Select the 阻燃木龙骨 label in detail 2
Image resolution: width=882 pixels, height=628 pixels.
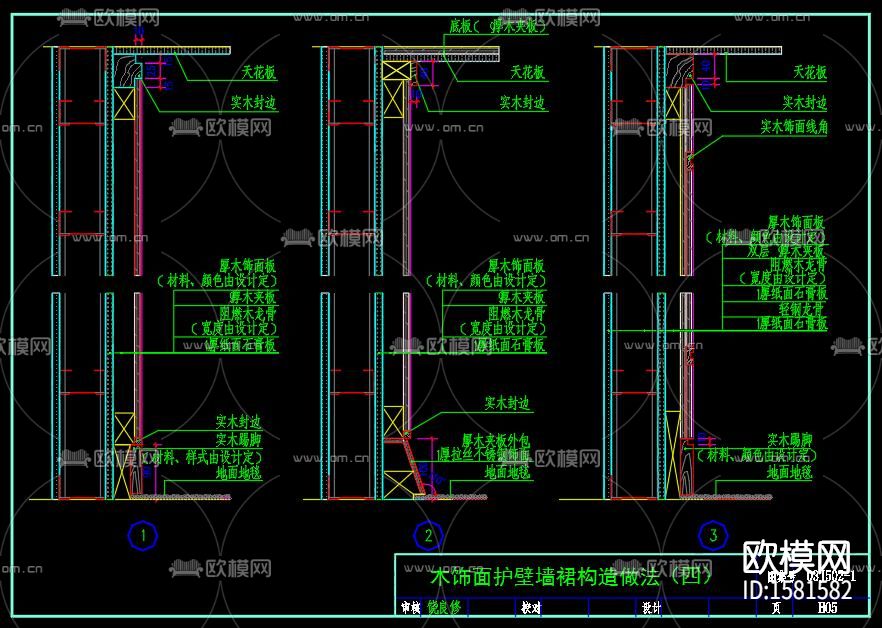pyautogui.click(x=516, y=313)
